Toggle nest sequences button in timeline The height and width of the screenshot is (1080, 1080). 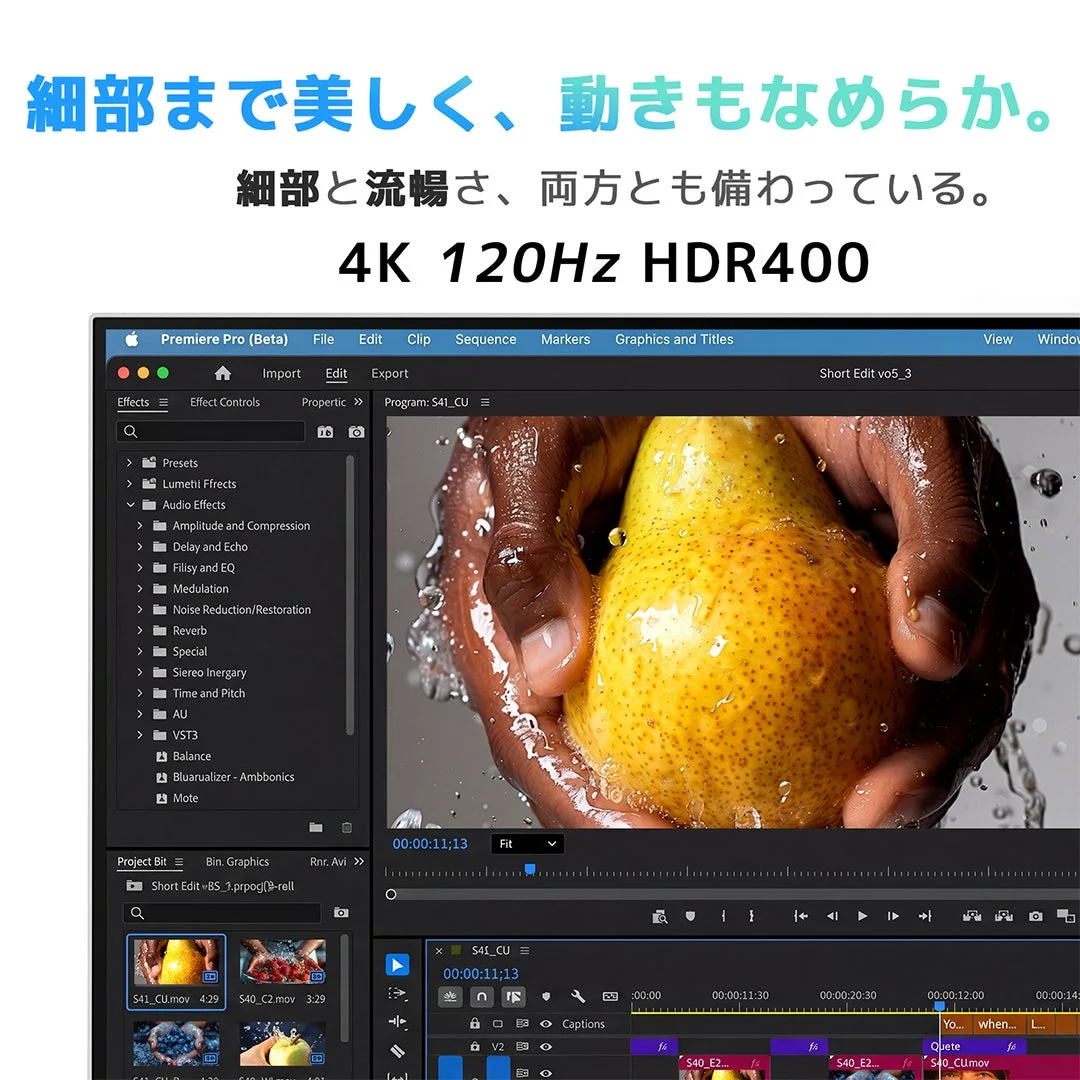click(x=450, y=997)
